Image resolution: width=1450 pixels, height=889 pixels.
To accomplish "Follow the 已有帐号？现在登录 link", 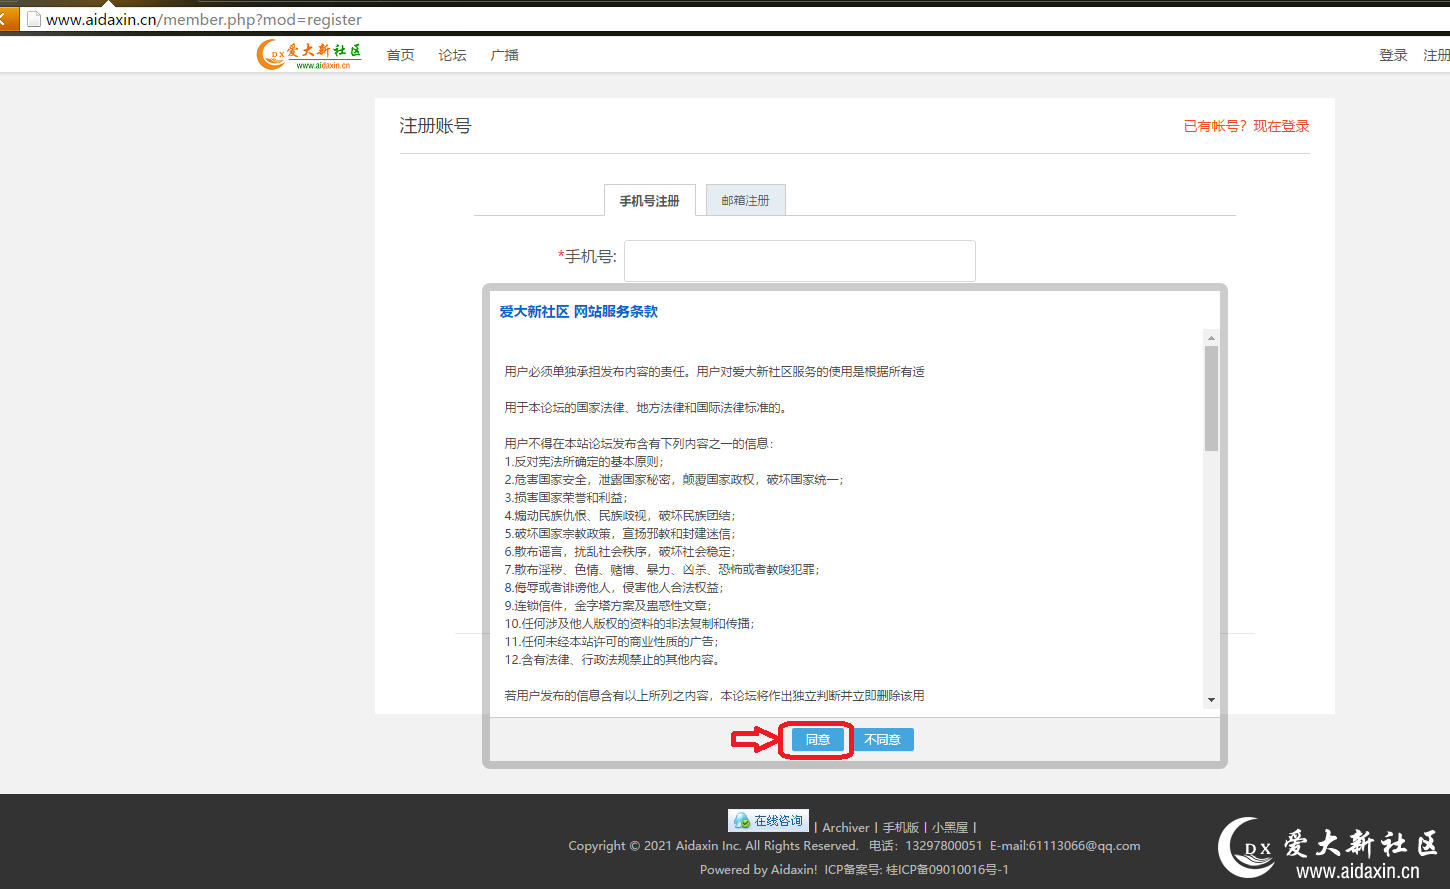I will point(1246,126).
